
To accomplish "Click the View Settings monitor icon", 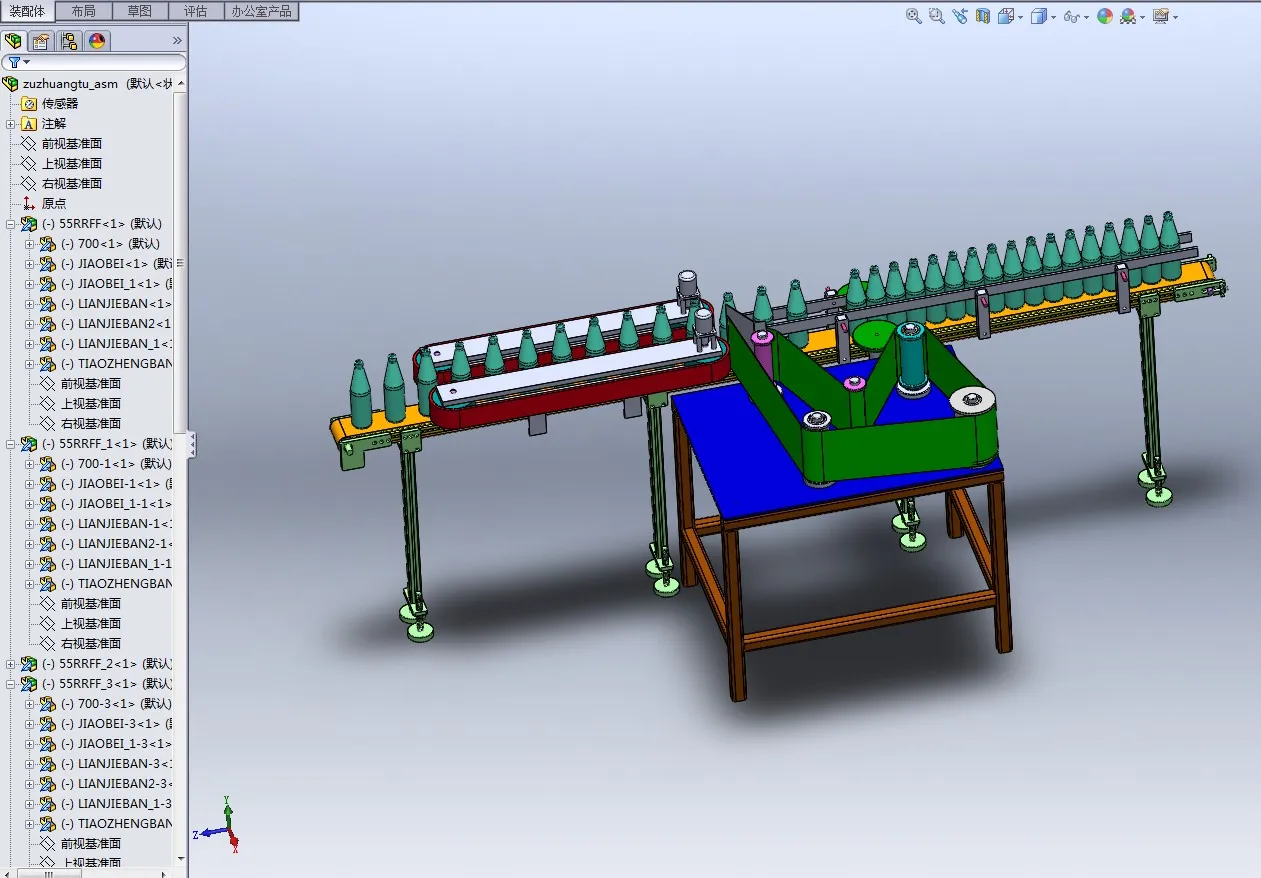I will click(1160, 16).
